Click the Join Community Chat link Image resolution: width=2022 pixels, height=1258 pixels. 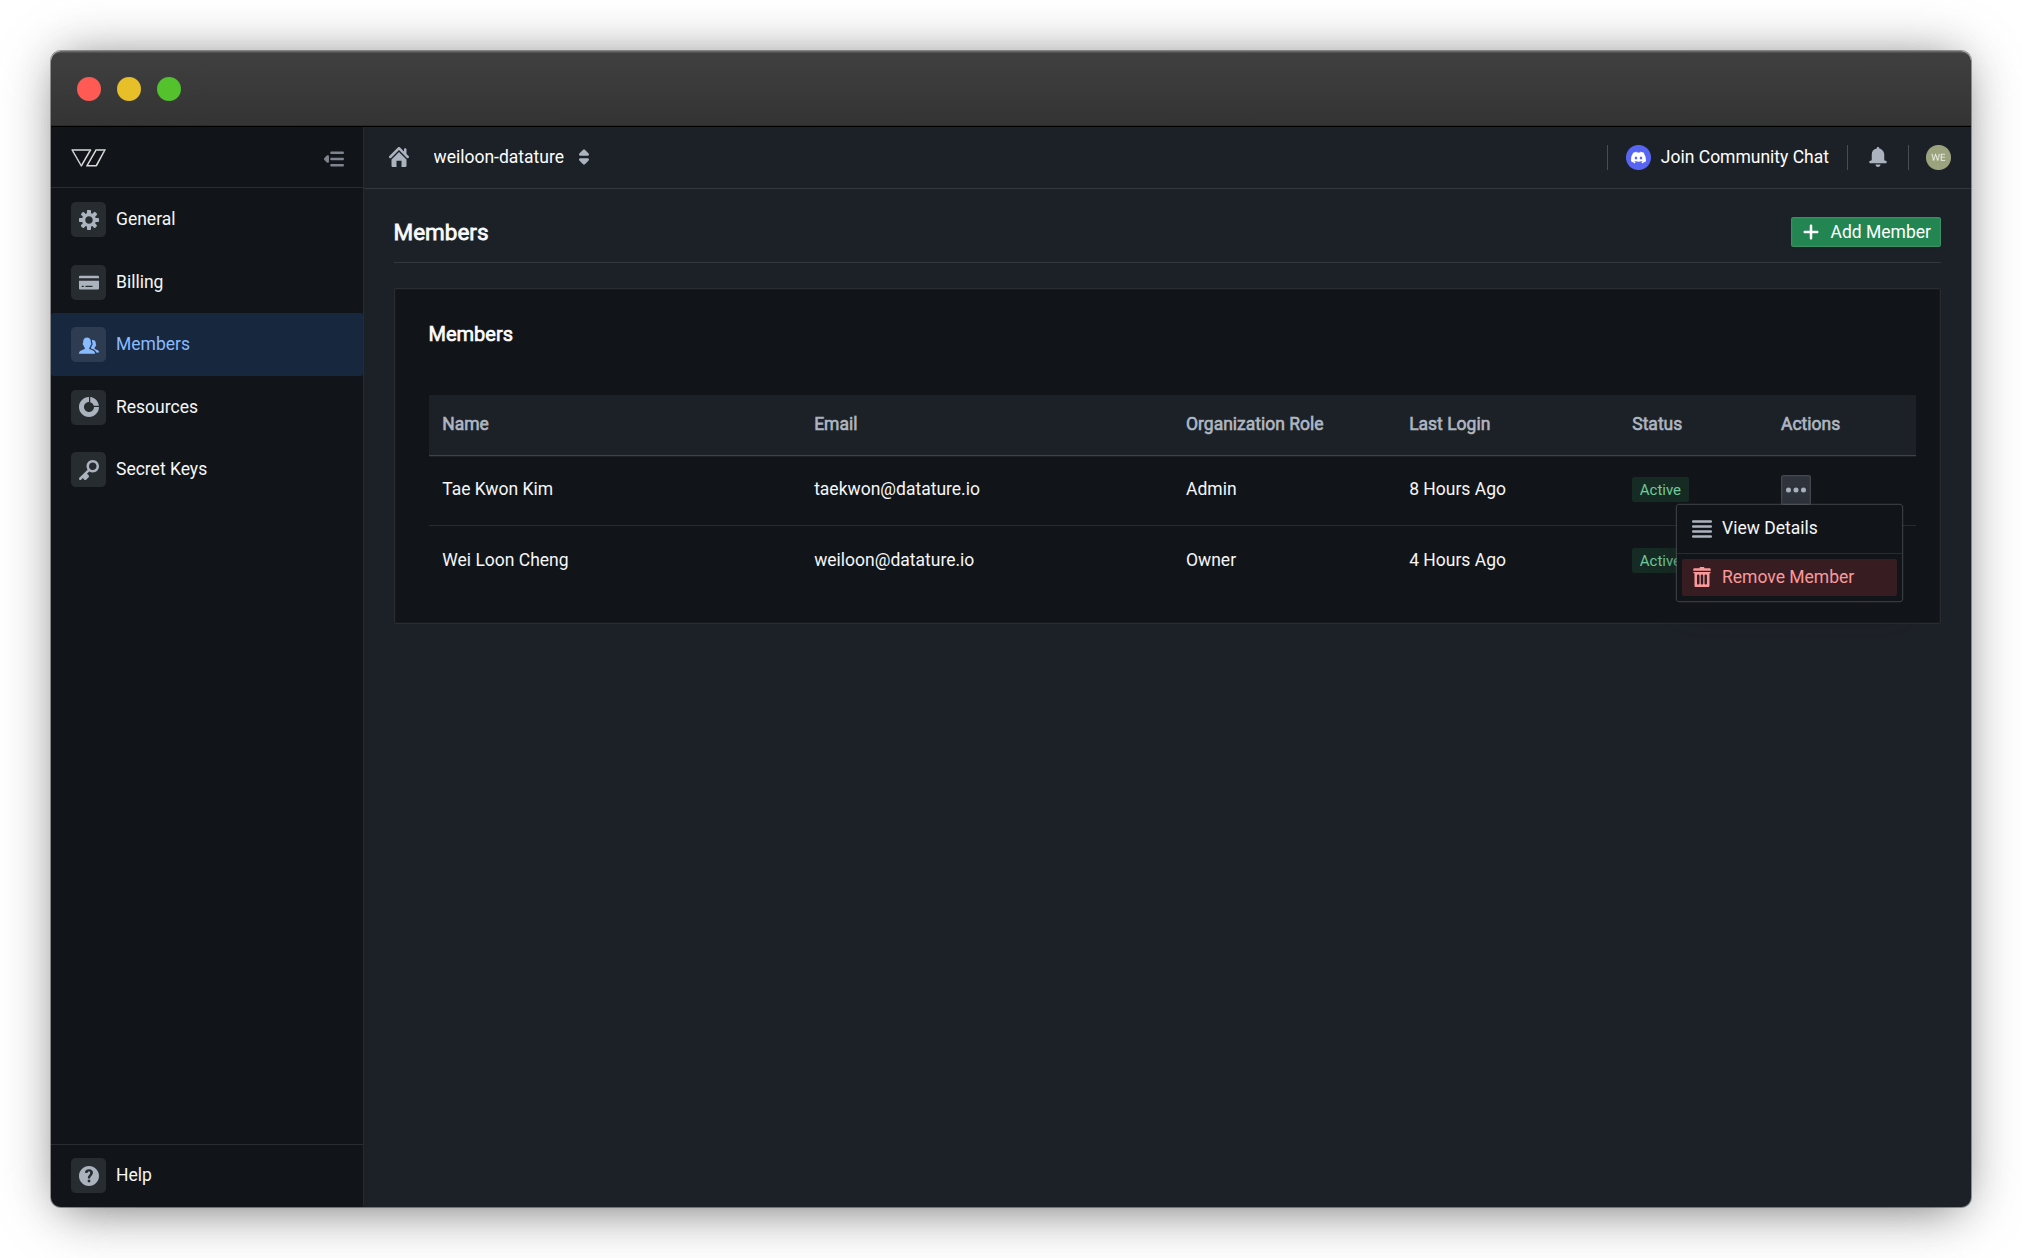click(1744, 157)
